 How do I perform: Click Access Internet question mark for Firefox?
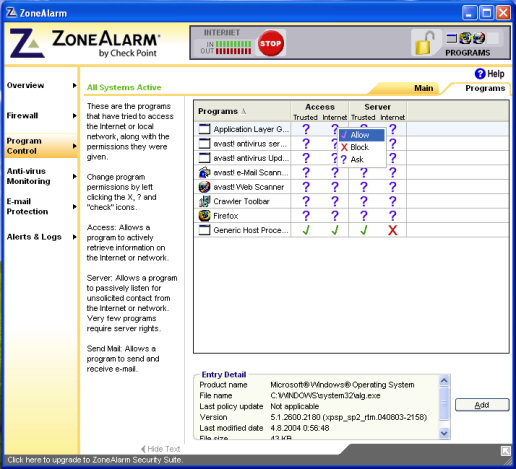coord(335,216)
